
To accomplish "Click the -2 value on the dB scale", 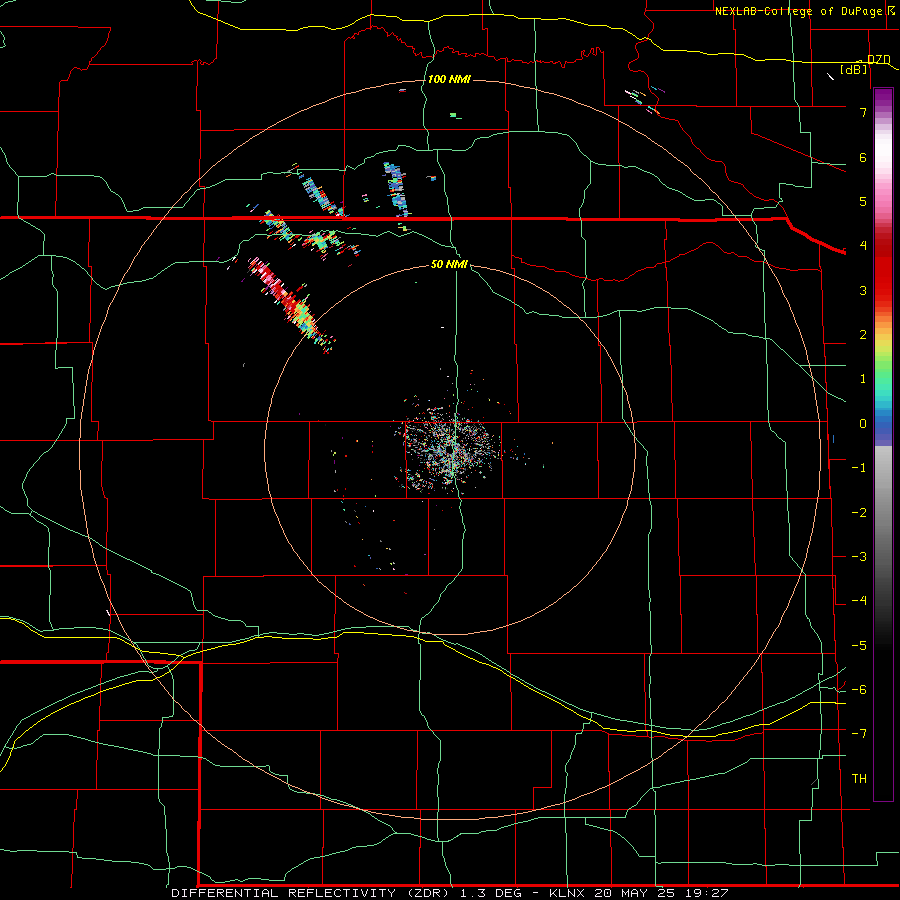I will click(x=859, y=513).
